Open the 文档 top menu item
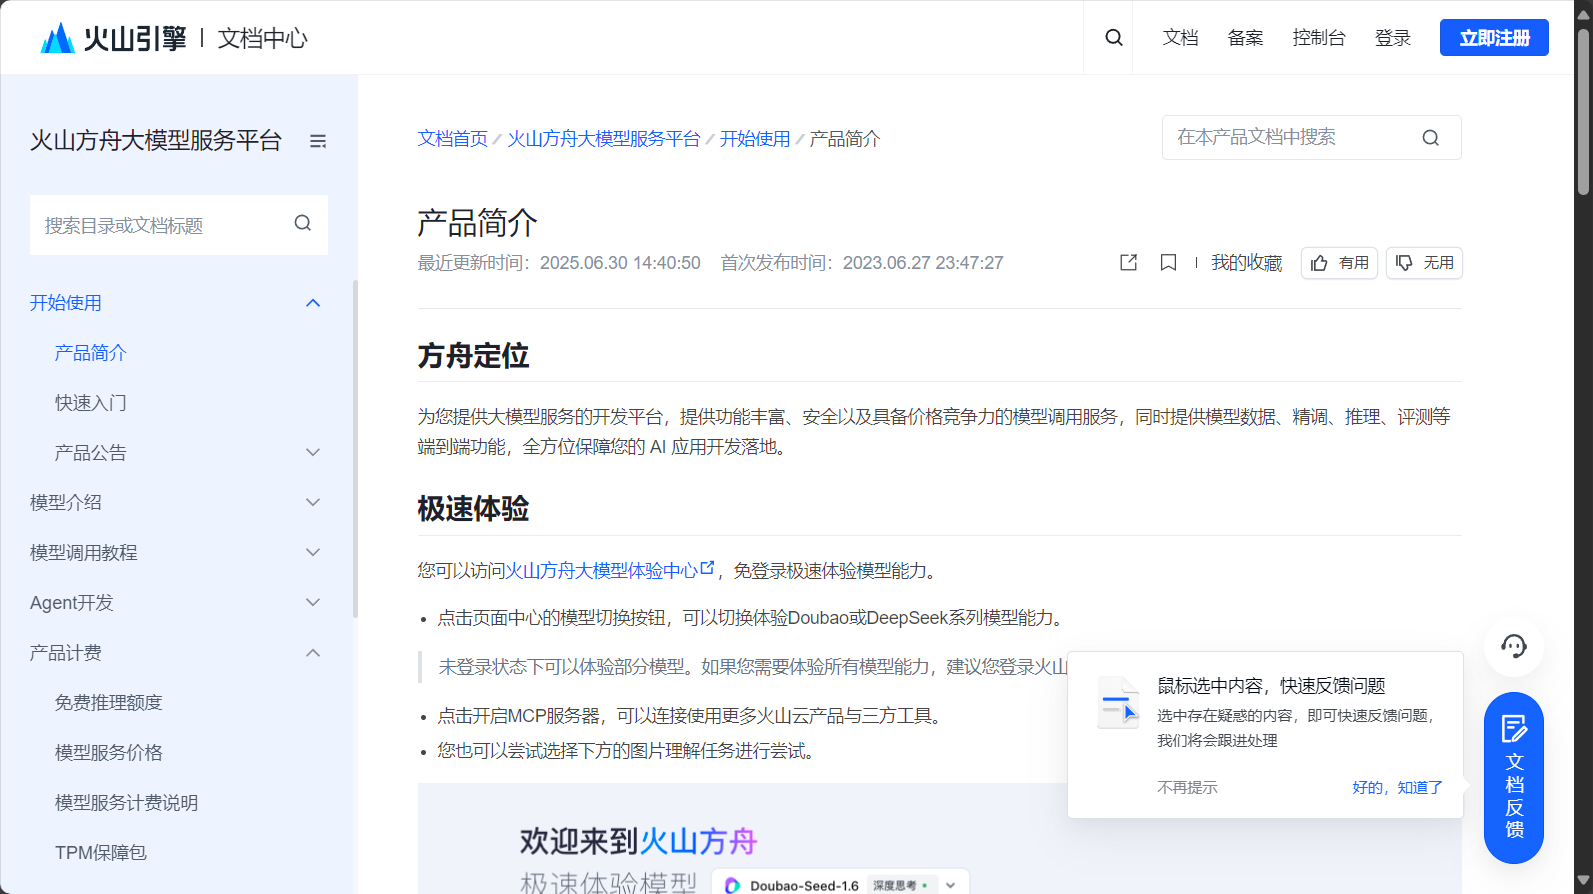Viewport: 1593px width, 894px height. (1180, 38)
